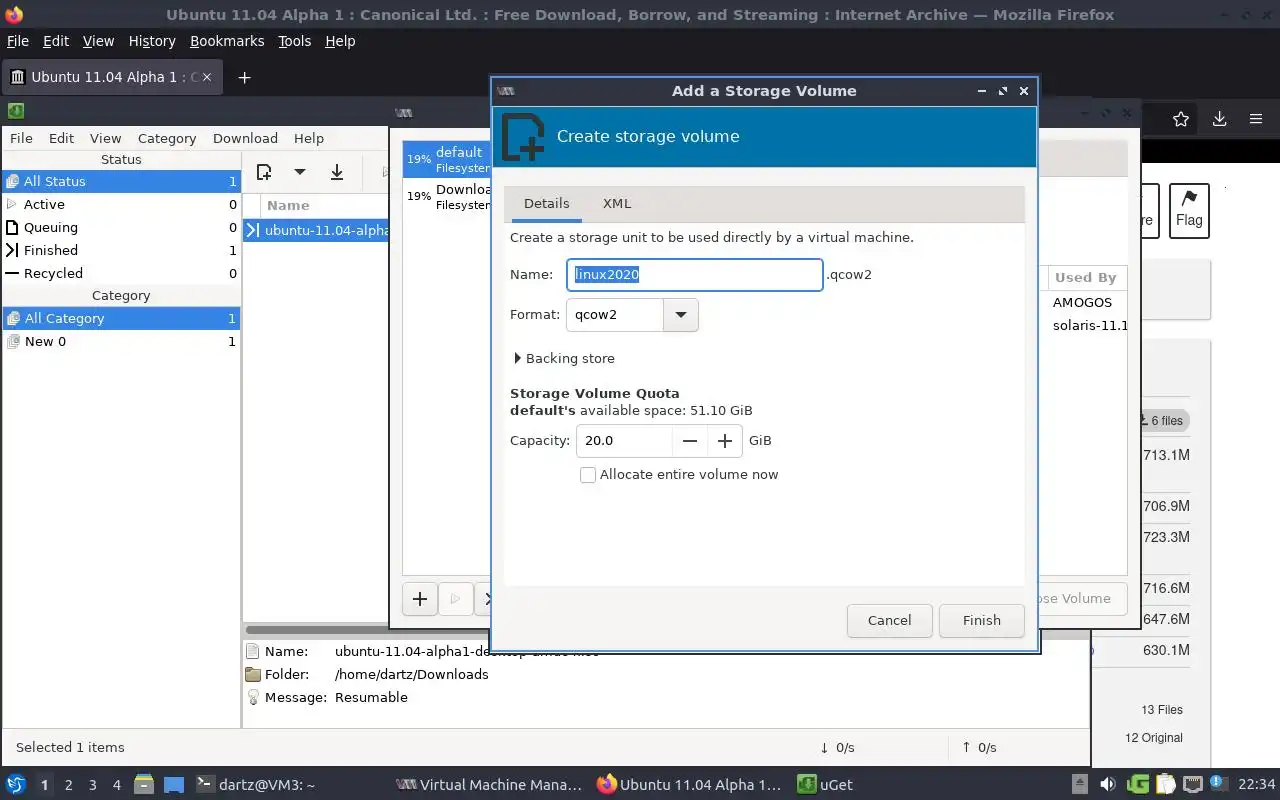Click the tray expand arrow icon in taskbar

click(x=1080, y=784)
